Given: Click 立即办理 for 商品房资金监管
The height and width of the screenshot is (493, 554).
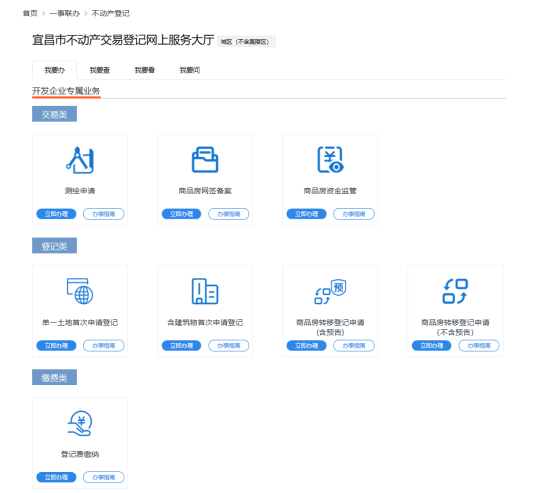Looking at the screenshot, I should 306,214.
